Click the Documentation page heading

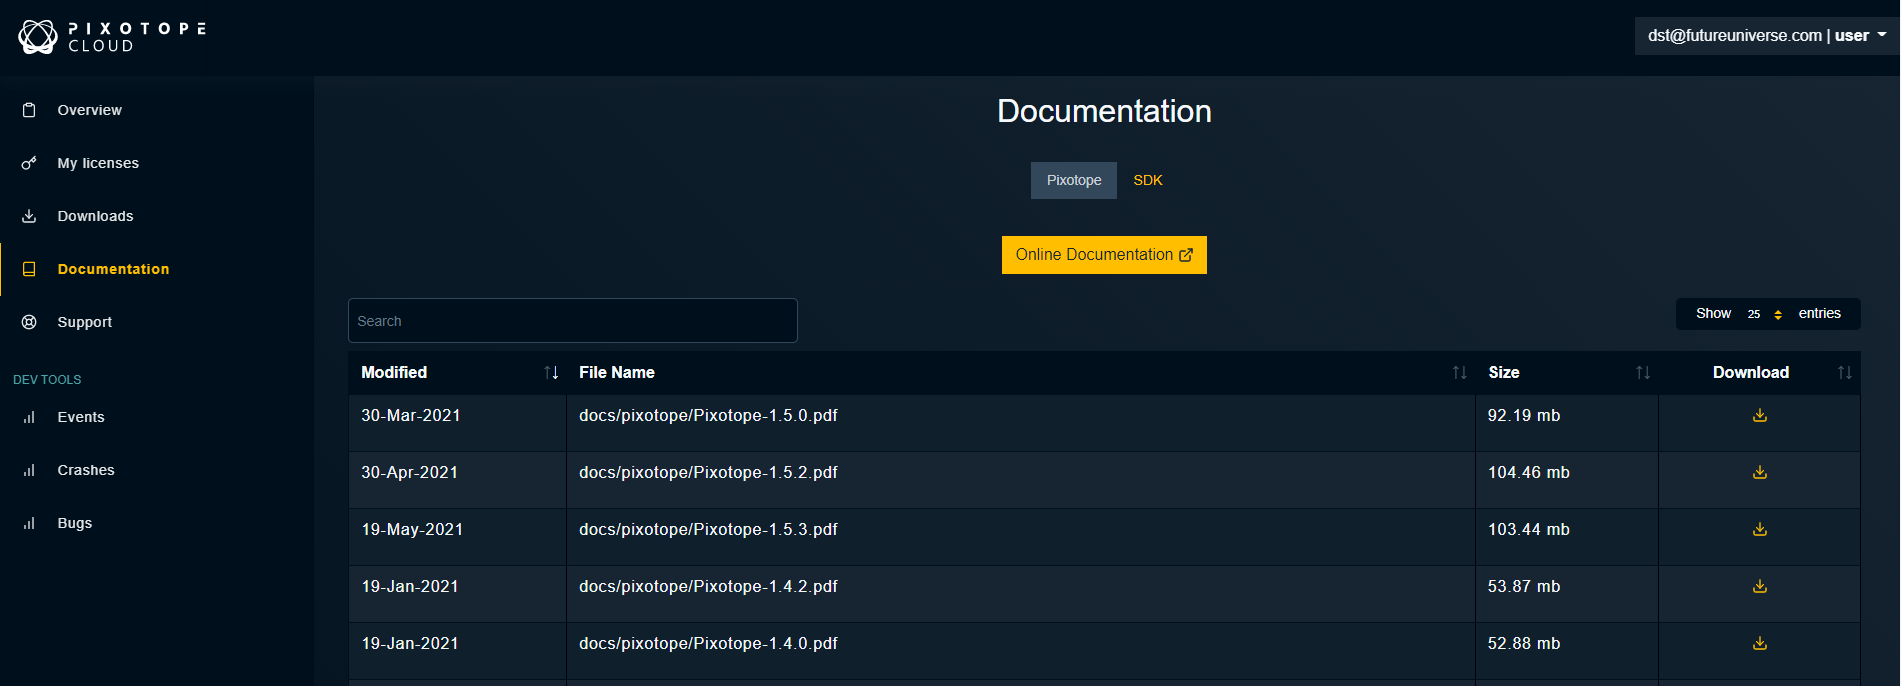coord(1104,111)
